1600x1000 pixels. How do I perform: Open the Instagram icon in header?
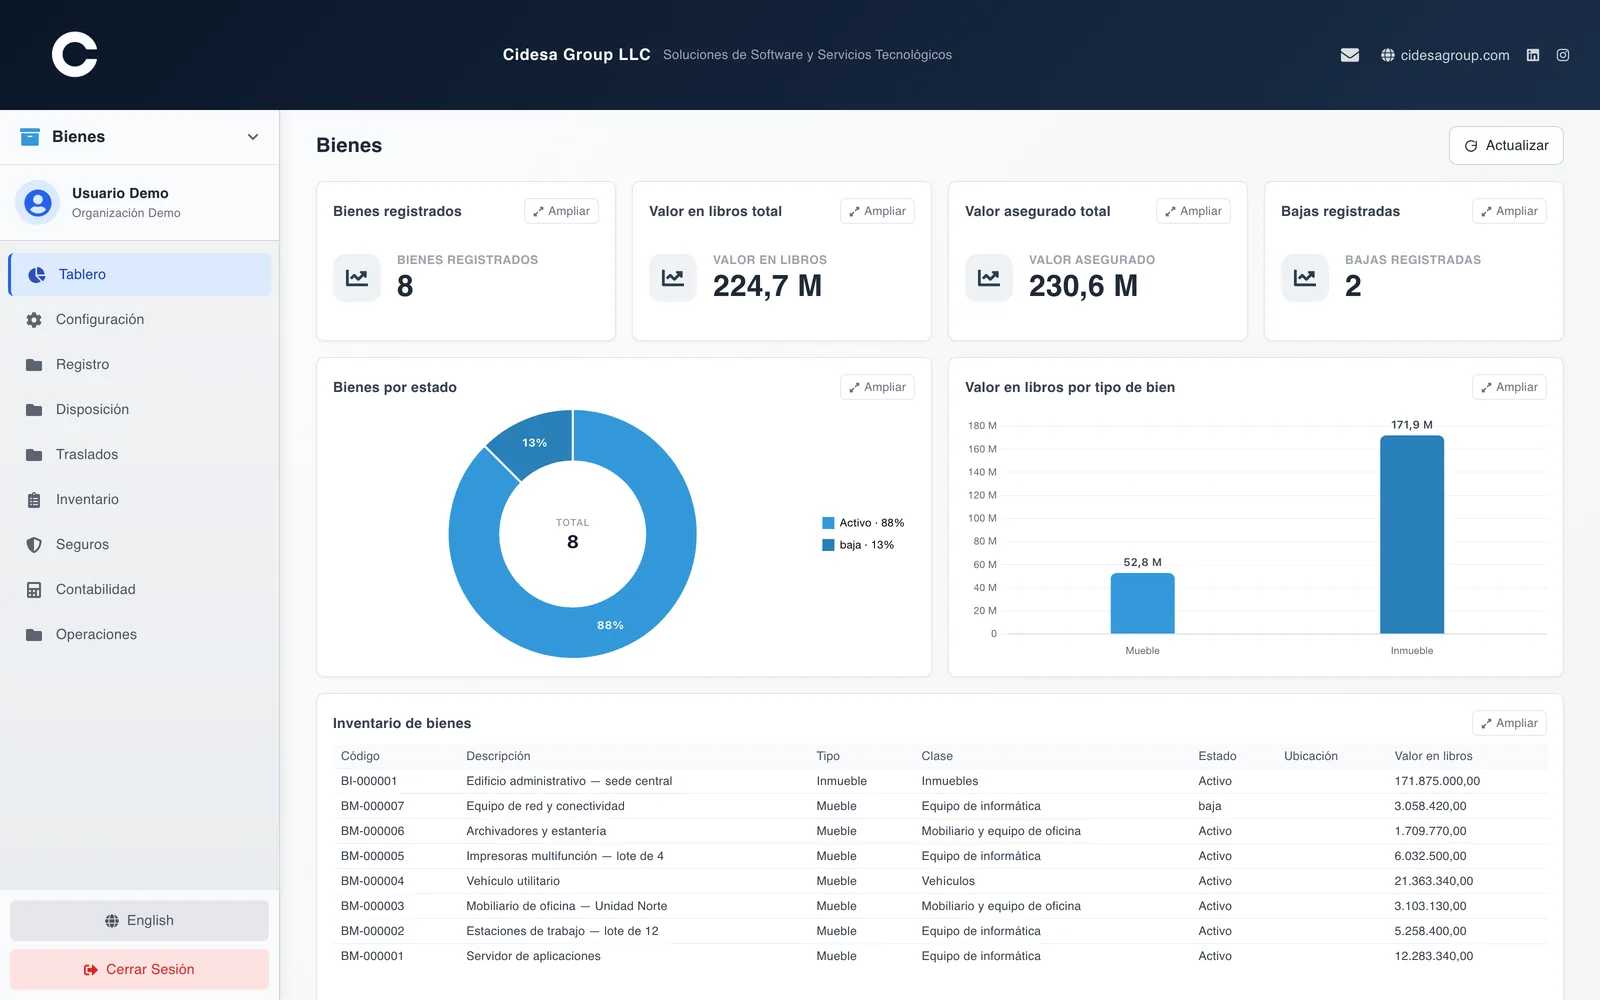(1563, 55)
